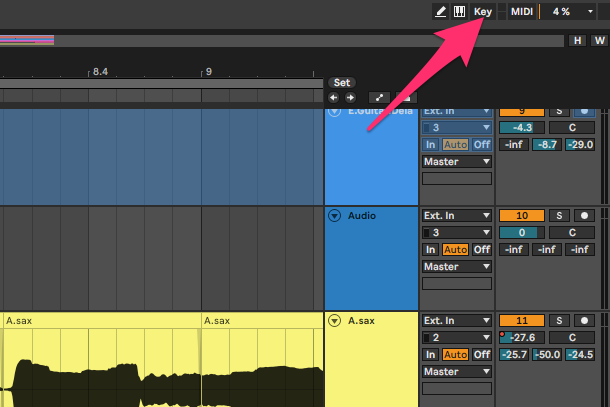Screen dimensions: 610x407
Task: Open A.sax track Master output dropdown
Action: (x=457, y=372)
